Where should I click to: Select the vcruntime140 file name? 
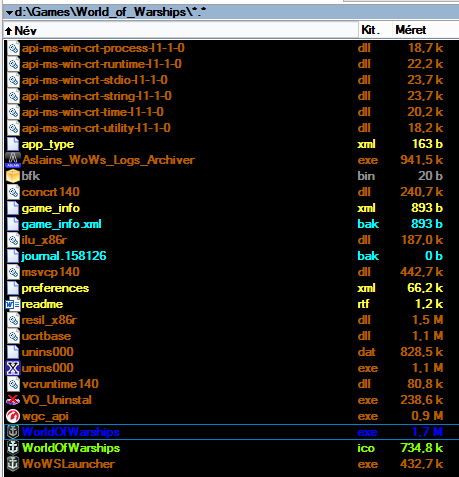pos(60,384)
